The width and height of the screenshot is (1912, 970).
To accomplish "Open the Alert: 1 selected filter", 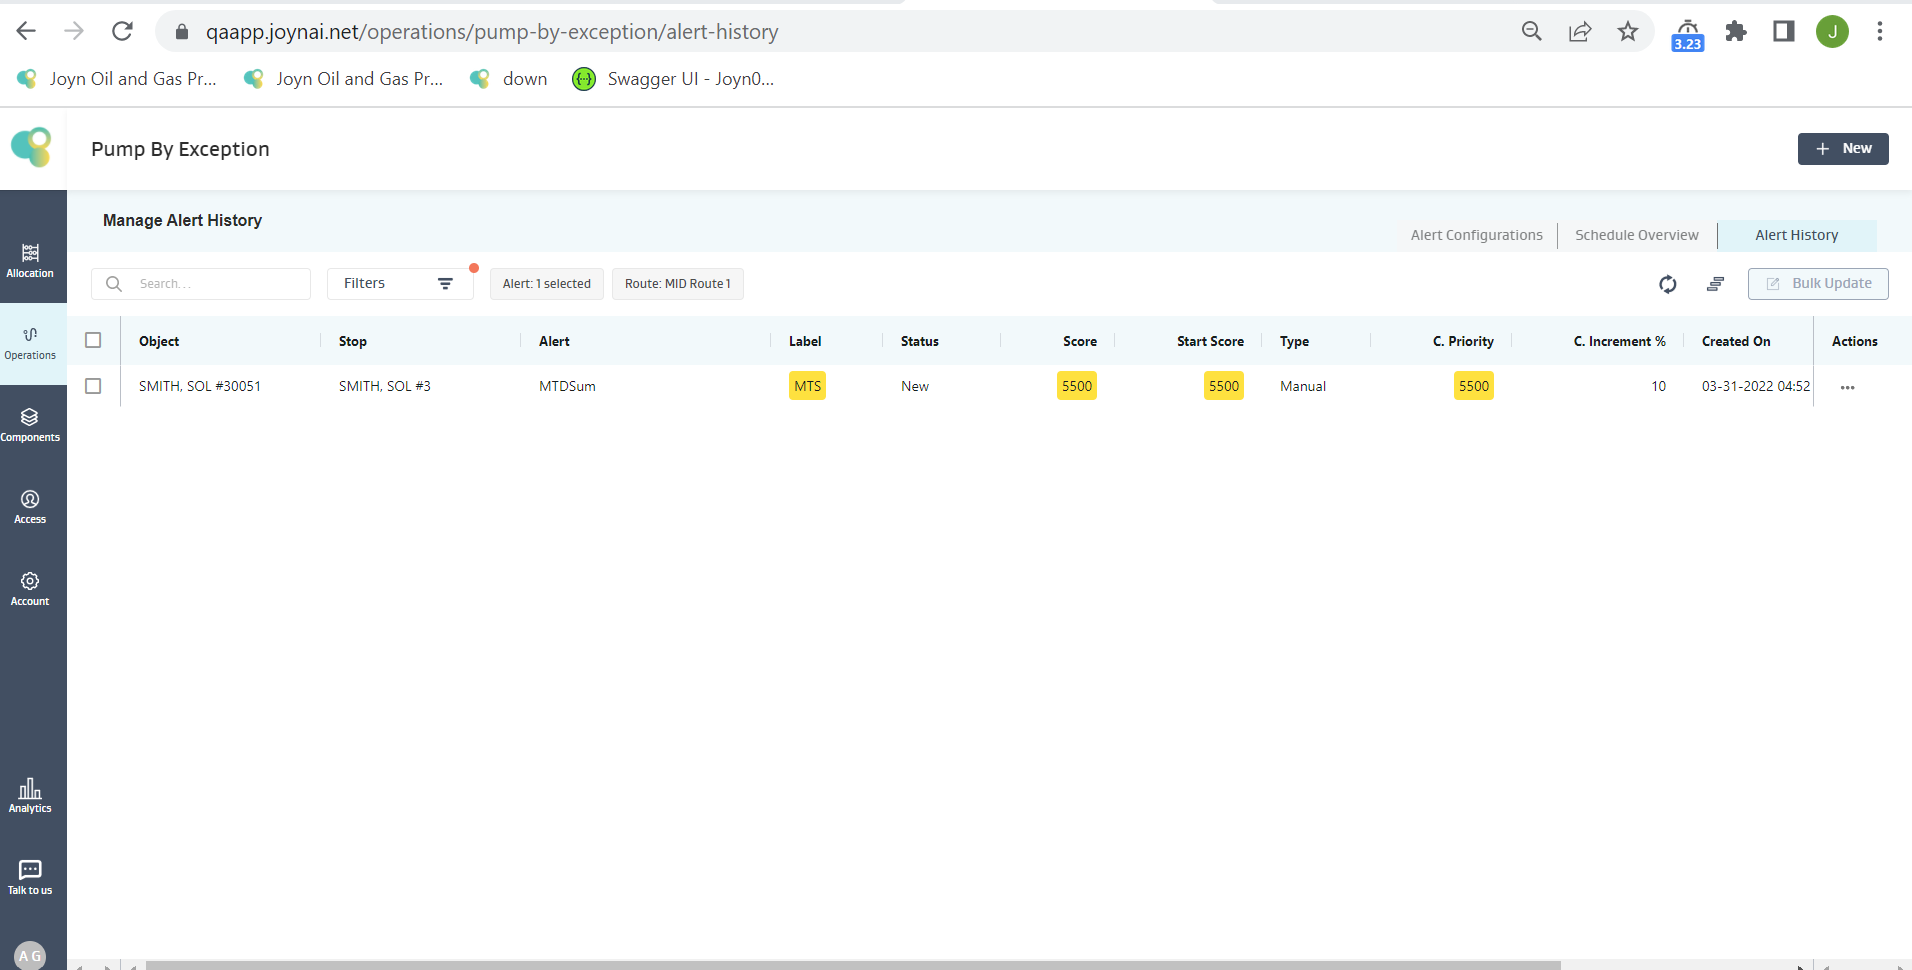I will (x=546, y=284).
